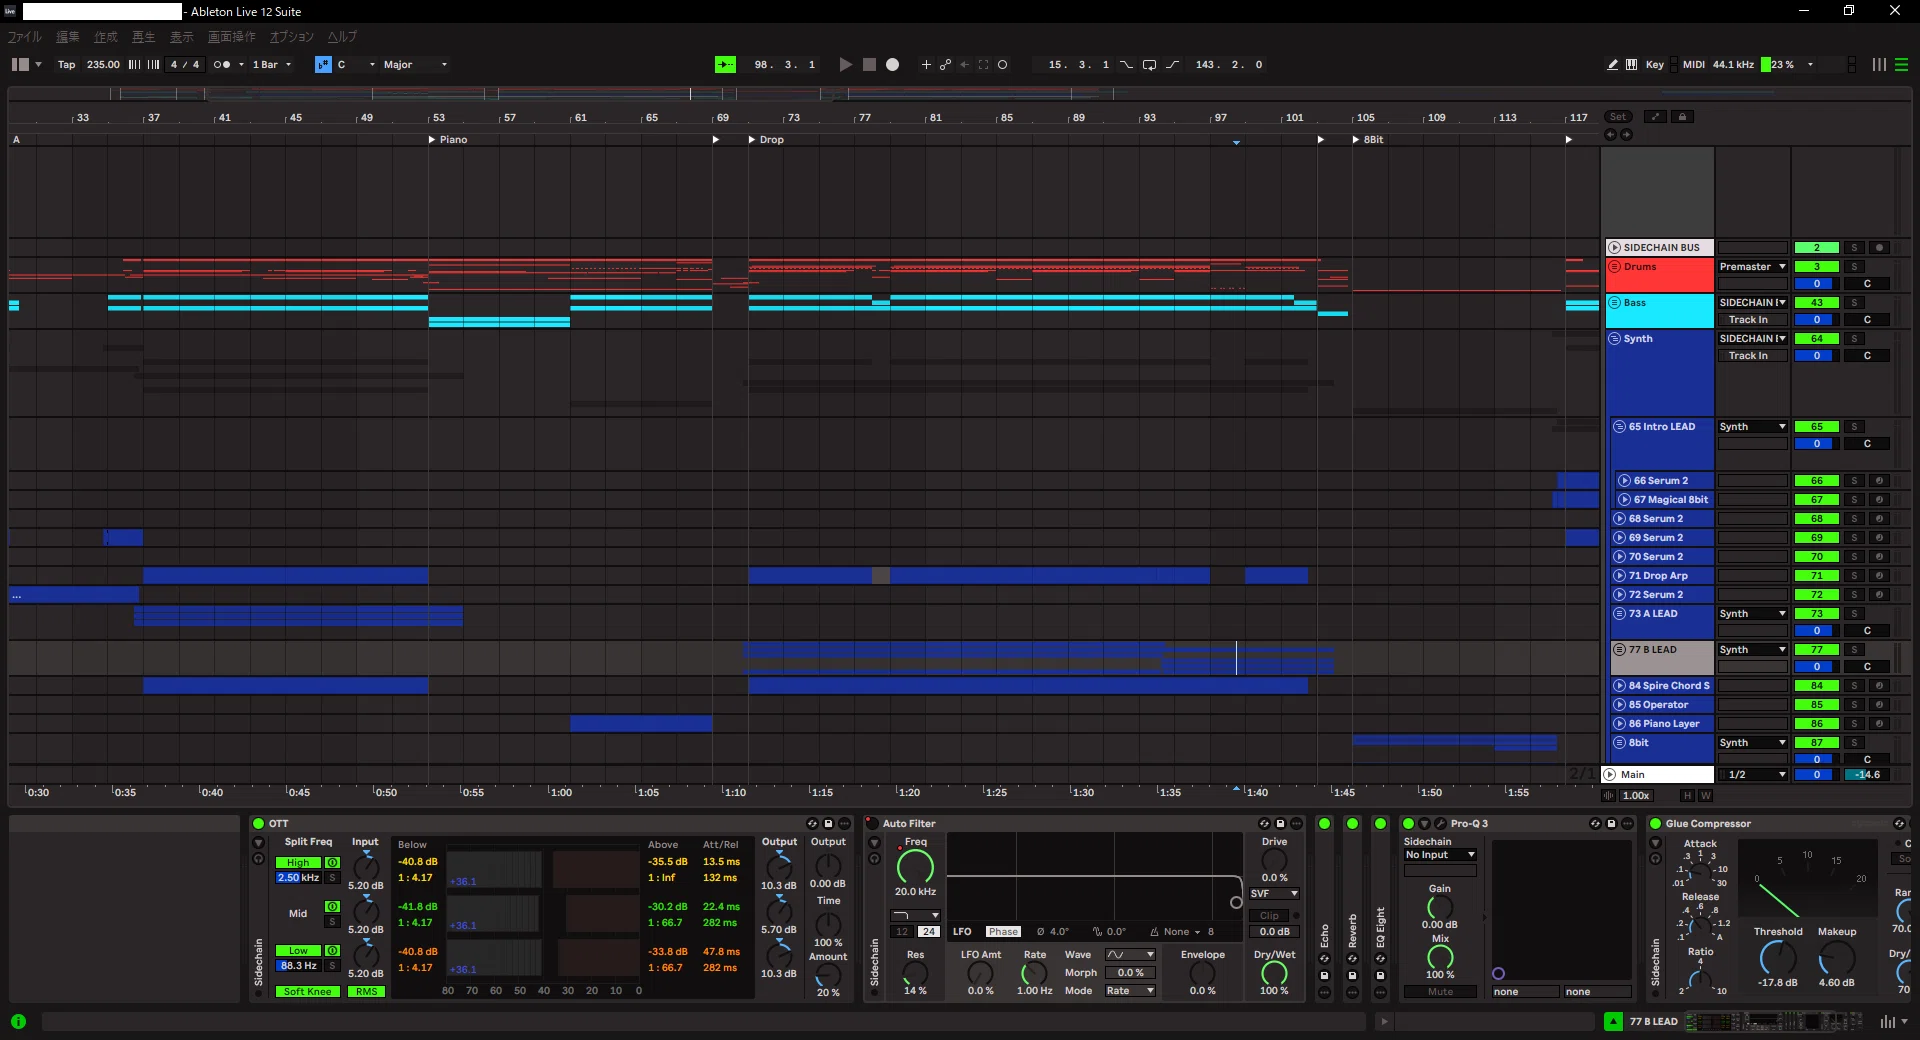Fold the 65 Intro LEAD group
The width and height of the screenshot is (1920, 1040).
[x=1620, y=427]
